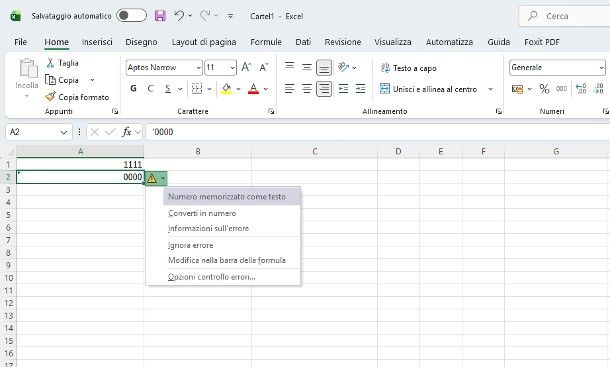610x367 pixels.
Task: Click the fx Insert Function icon
Action: 126,132
